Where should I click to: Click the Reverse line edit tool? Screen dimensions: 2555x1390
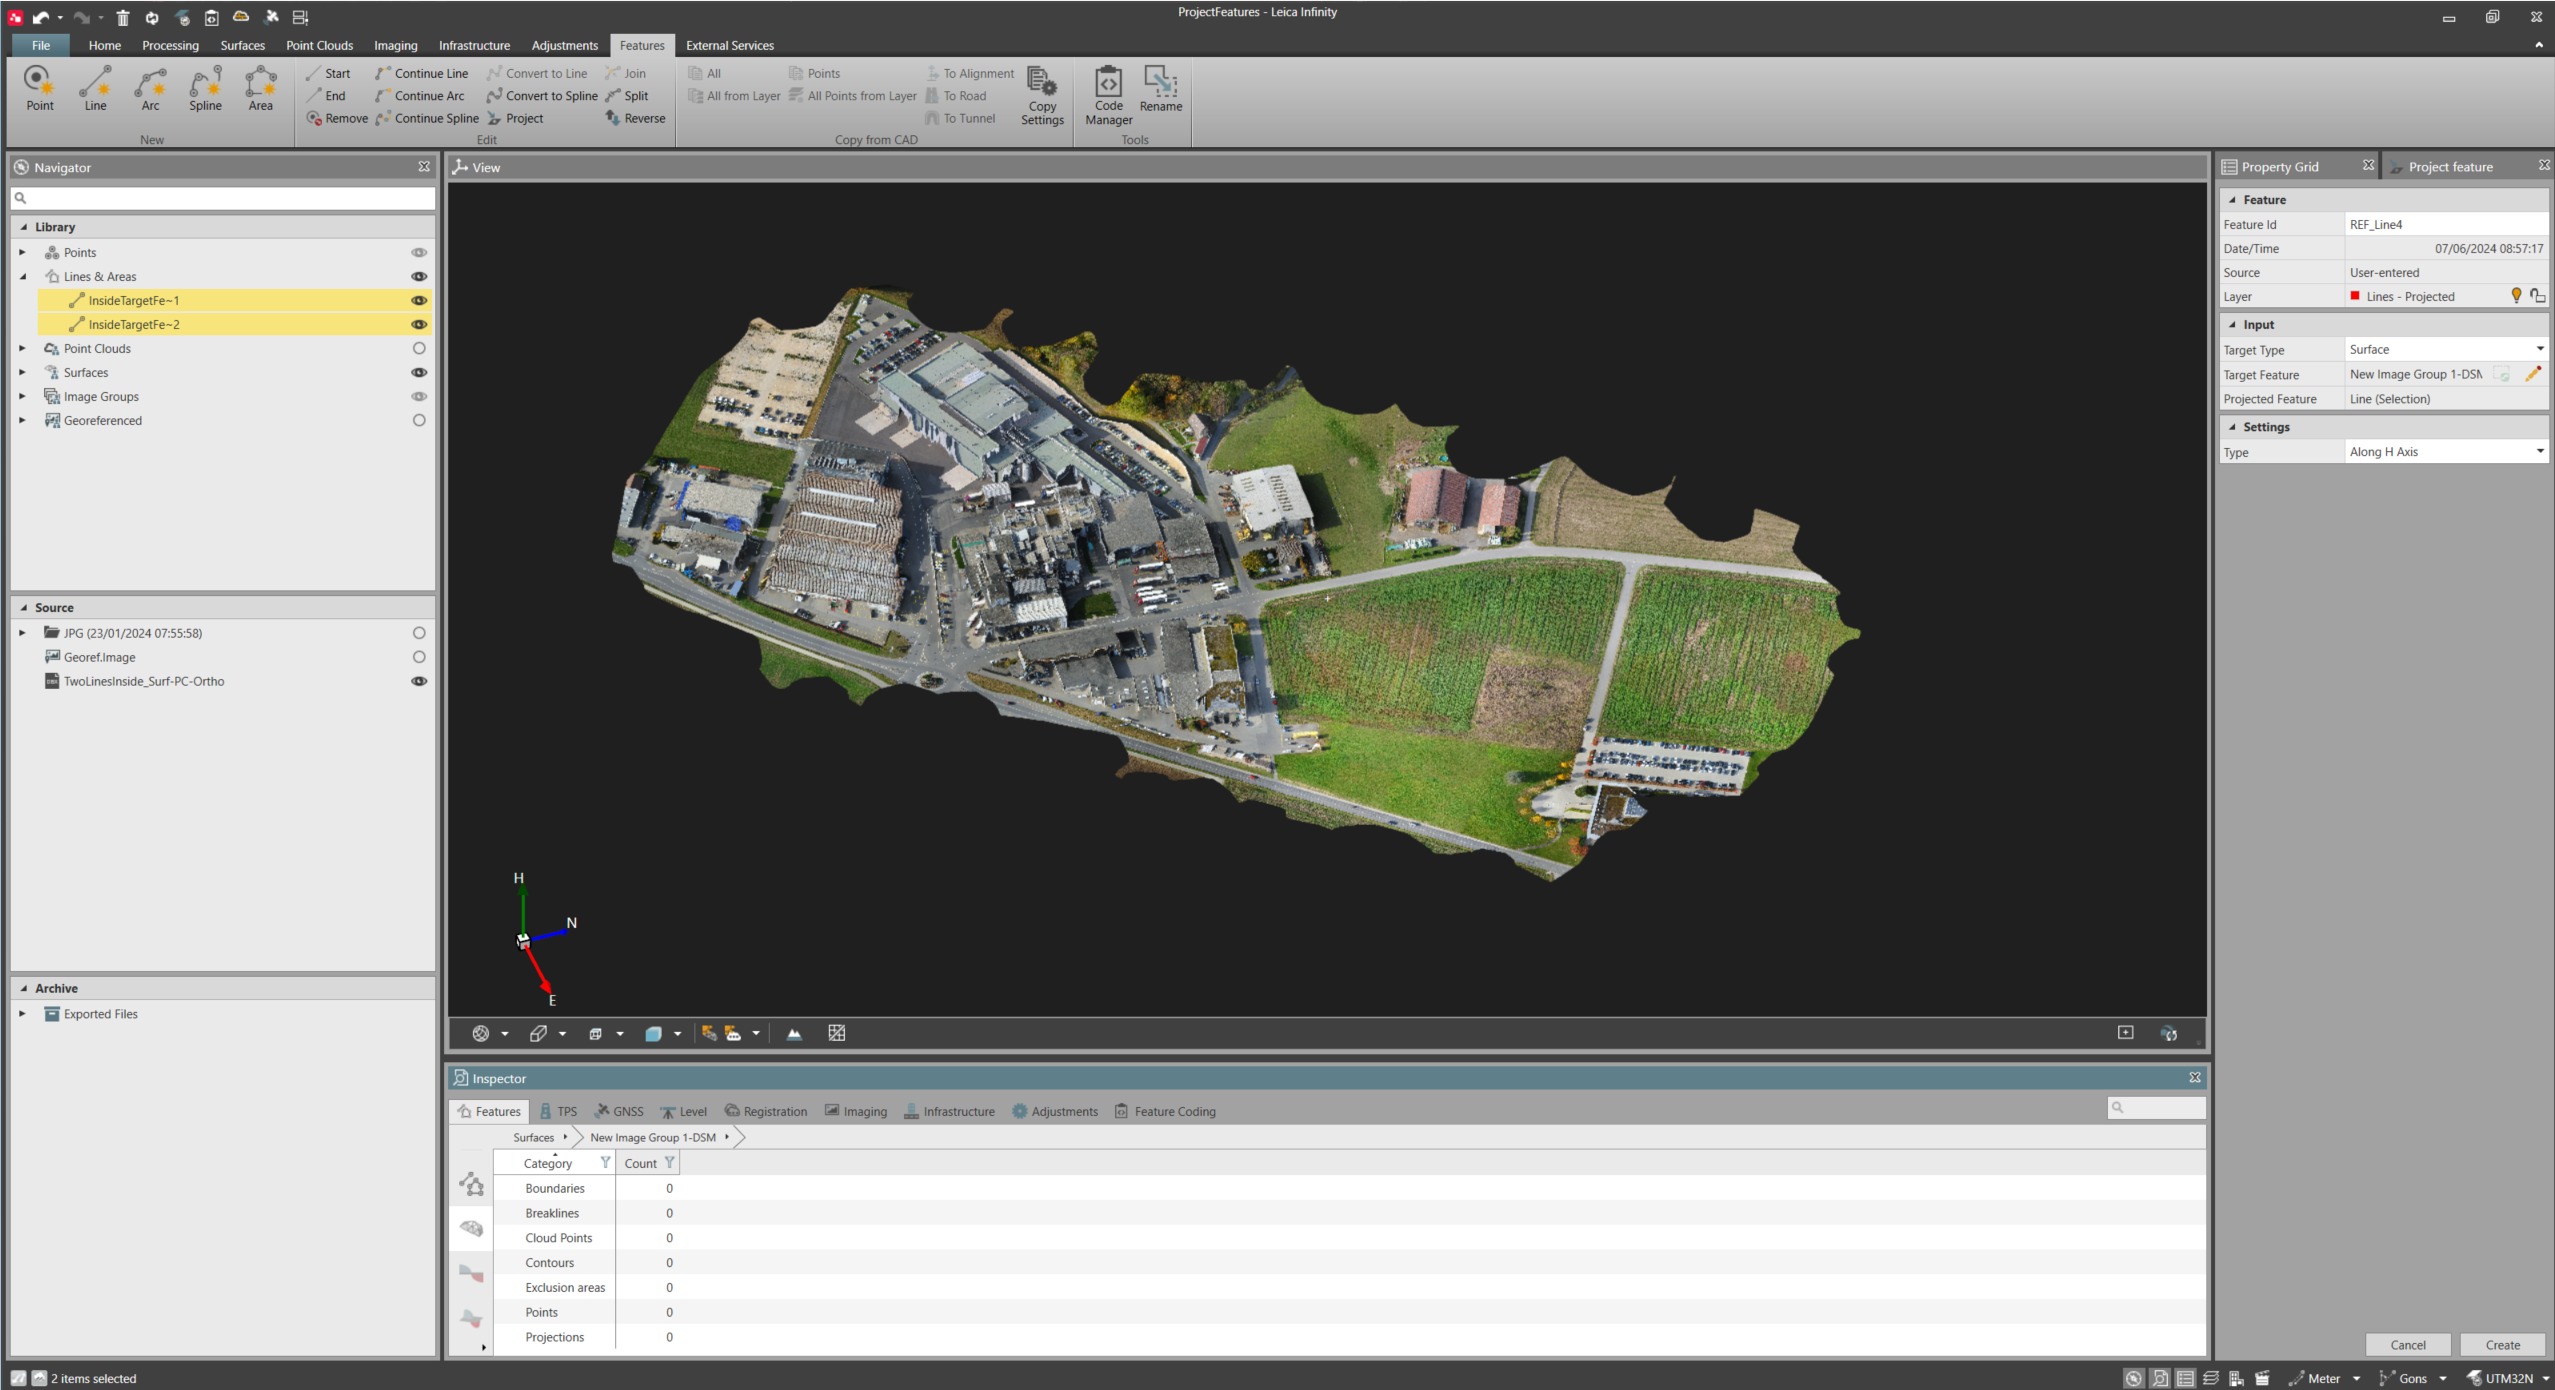pos(634,118)
